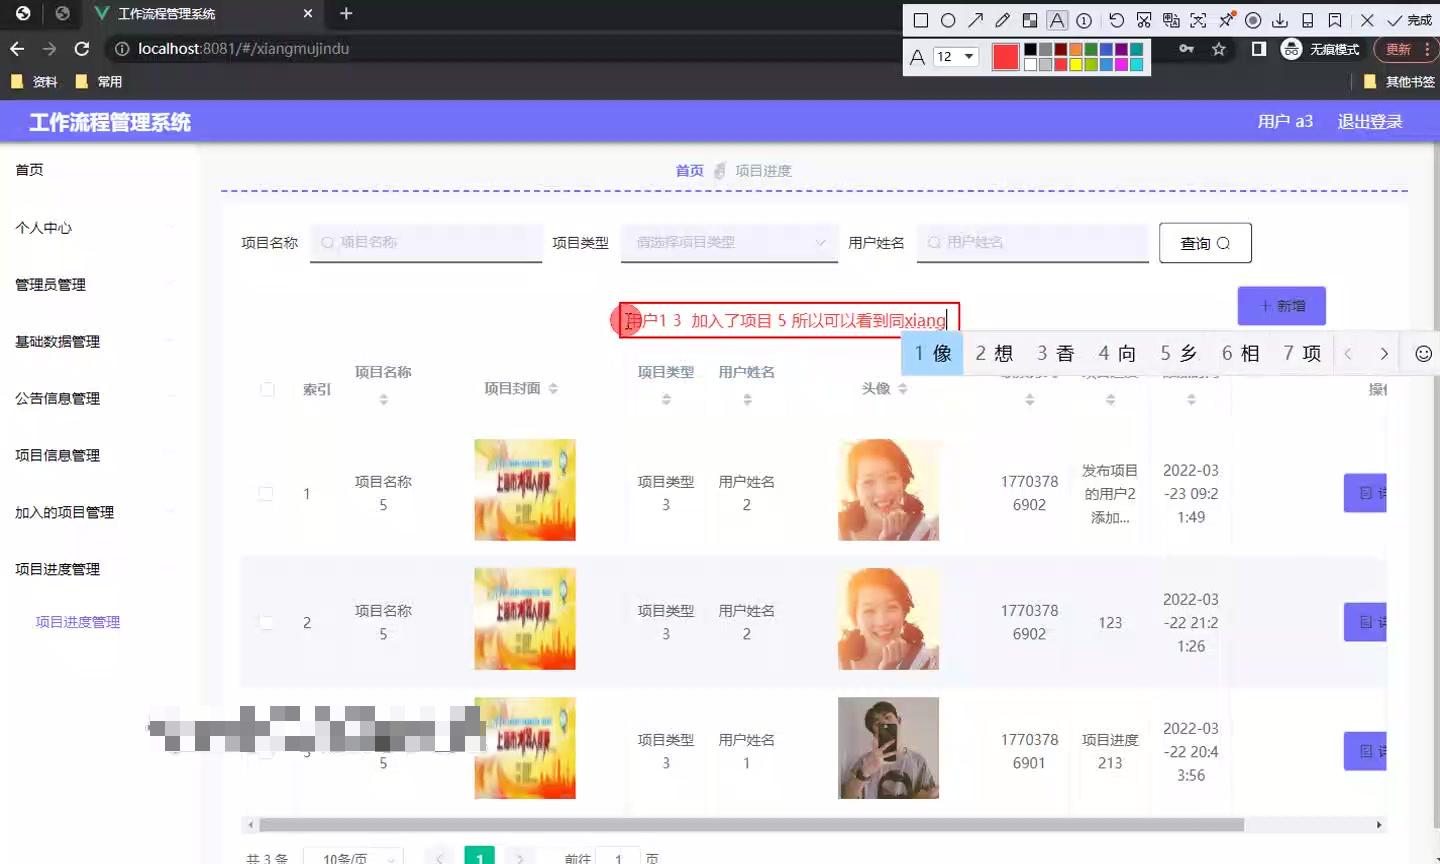Image resolution: width=1440 pixels, height=864 pixels.
Task: Click the 新增 add button
Action: pos(1282,306)
